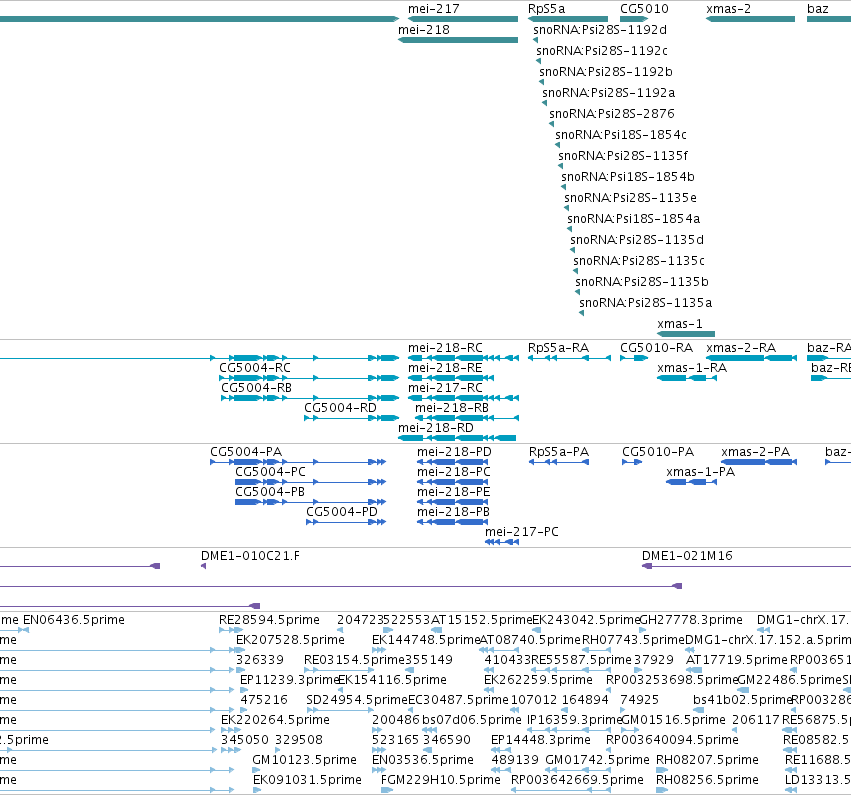Click snoRNA:Psi18S-1854a label
This screenshot has width=851, height=795.
click(x=633, y=219)
